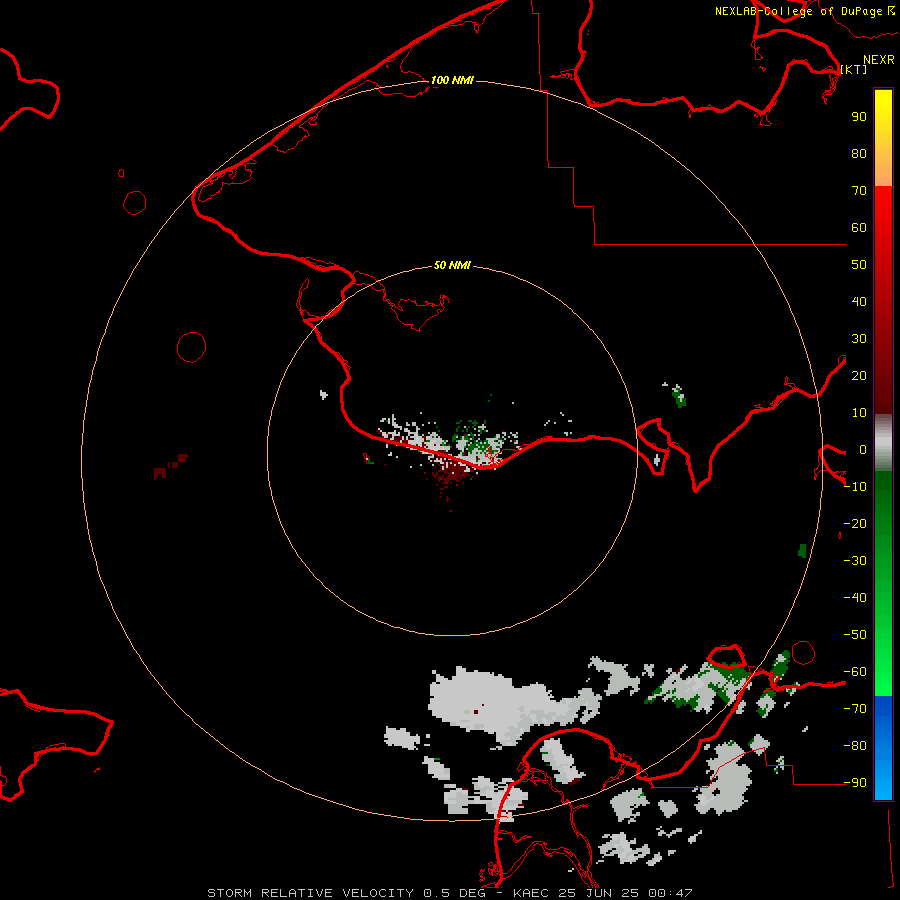Screen dimensions: 900x900
Task: Click the -30 scale value
Action: (855, 561)
